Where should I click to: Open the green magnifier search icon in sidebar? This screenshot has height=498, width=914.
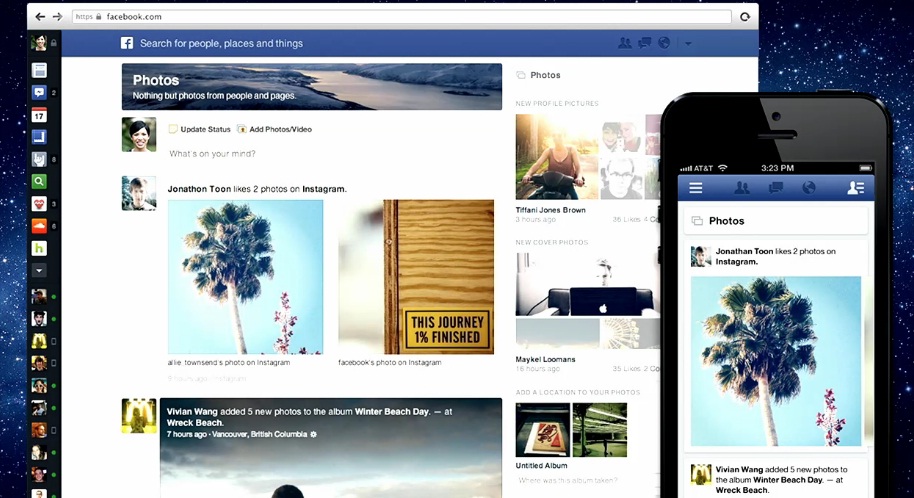39,181
